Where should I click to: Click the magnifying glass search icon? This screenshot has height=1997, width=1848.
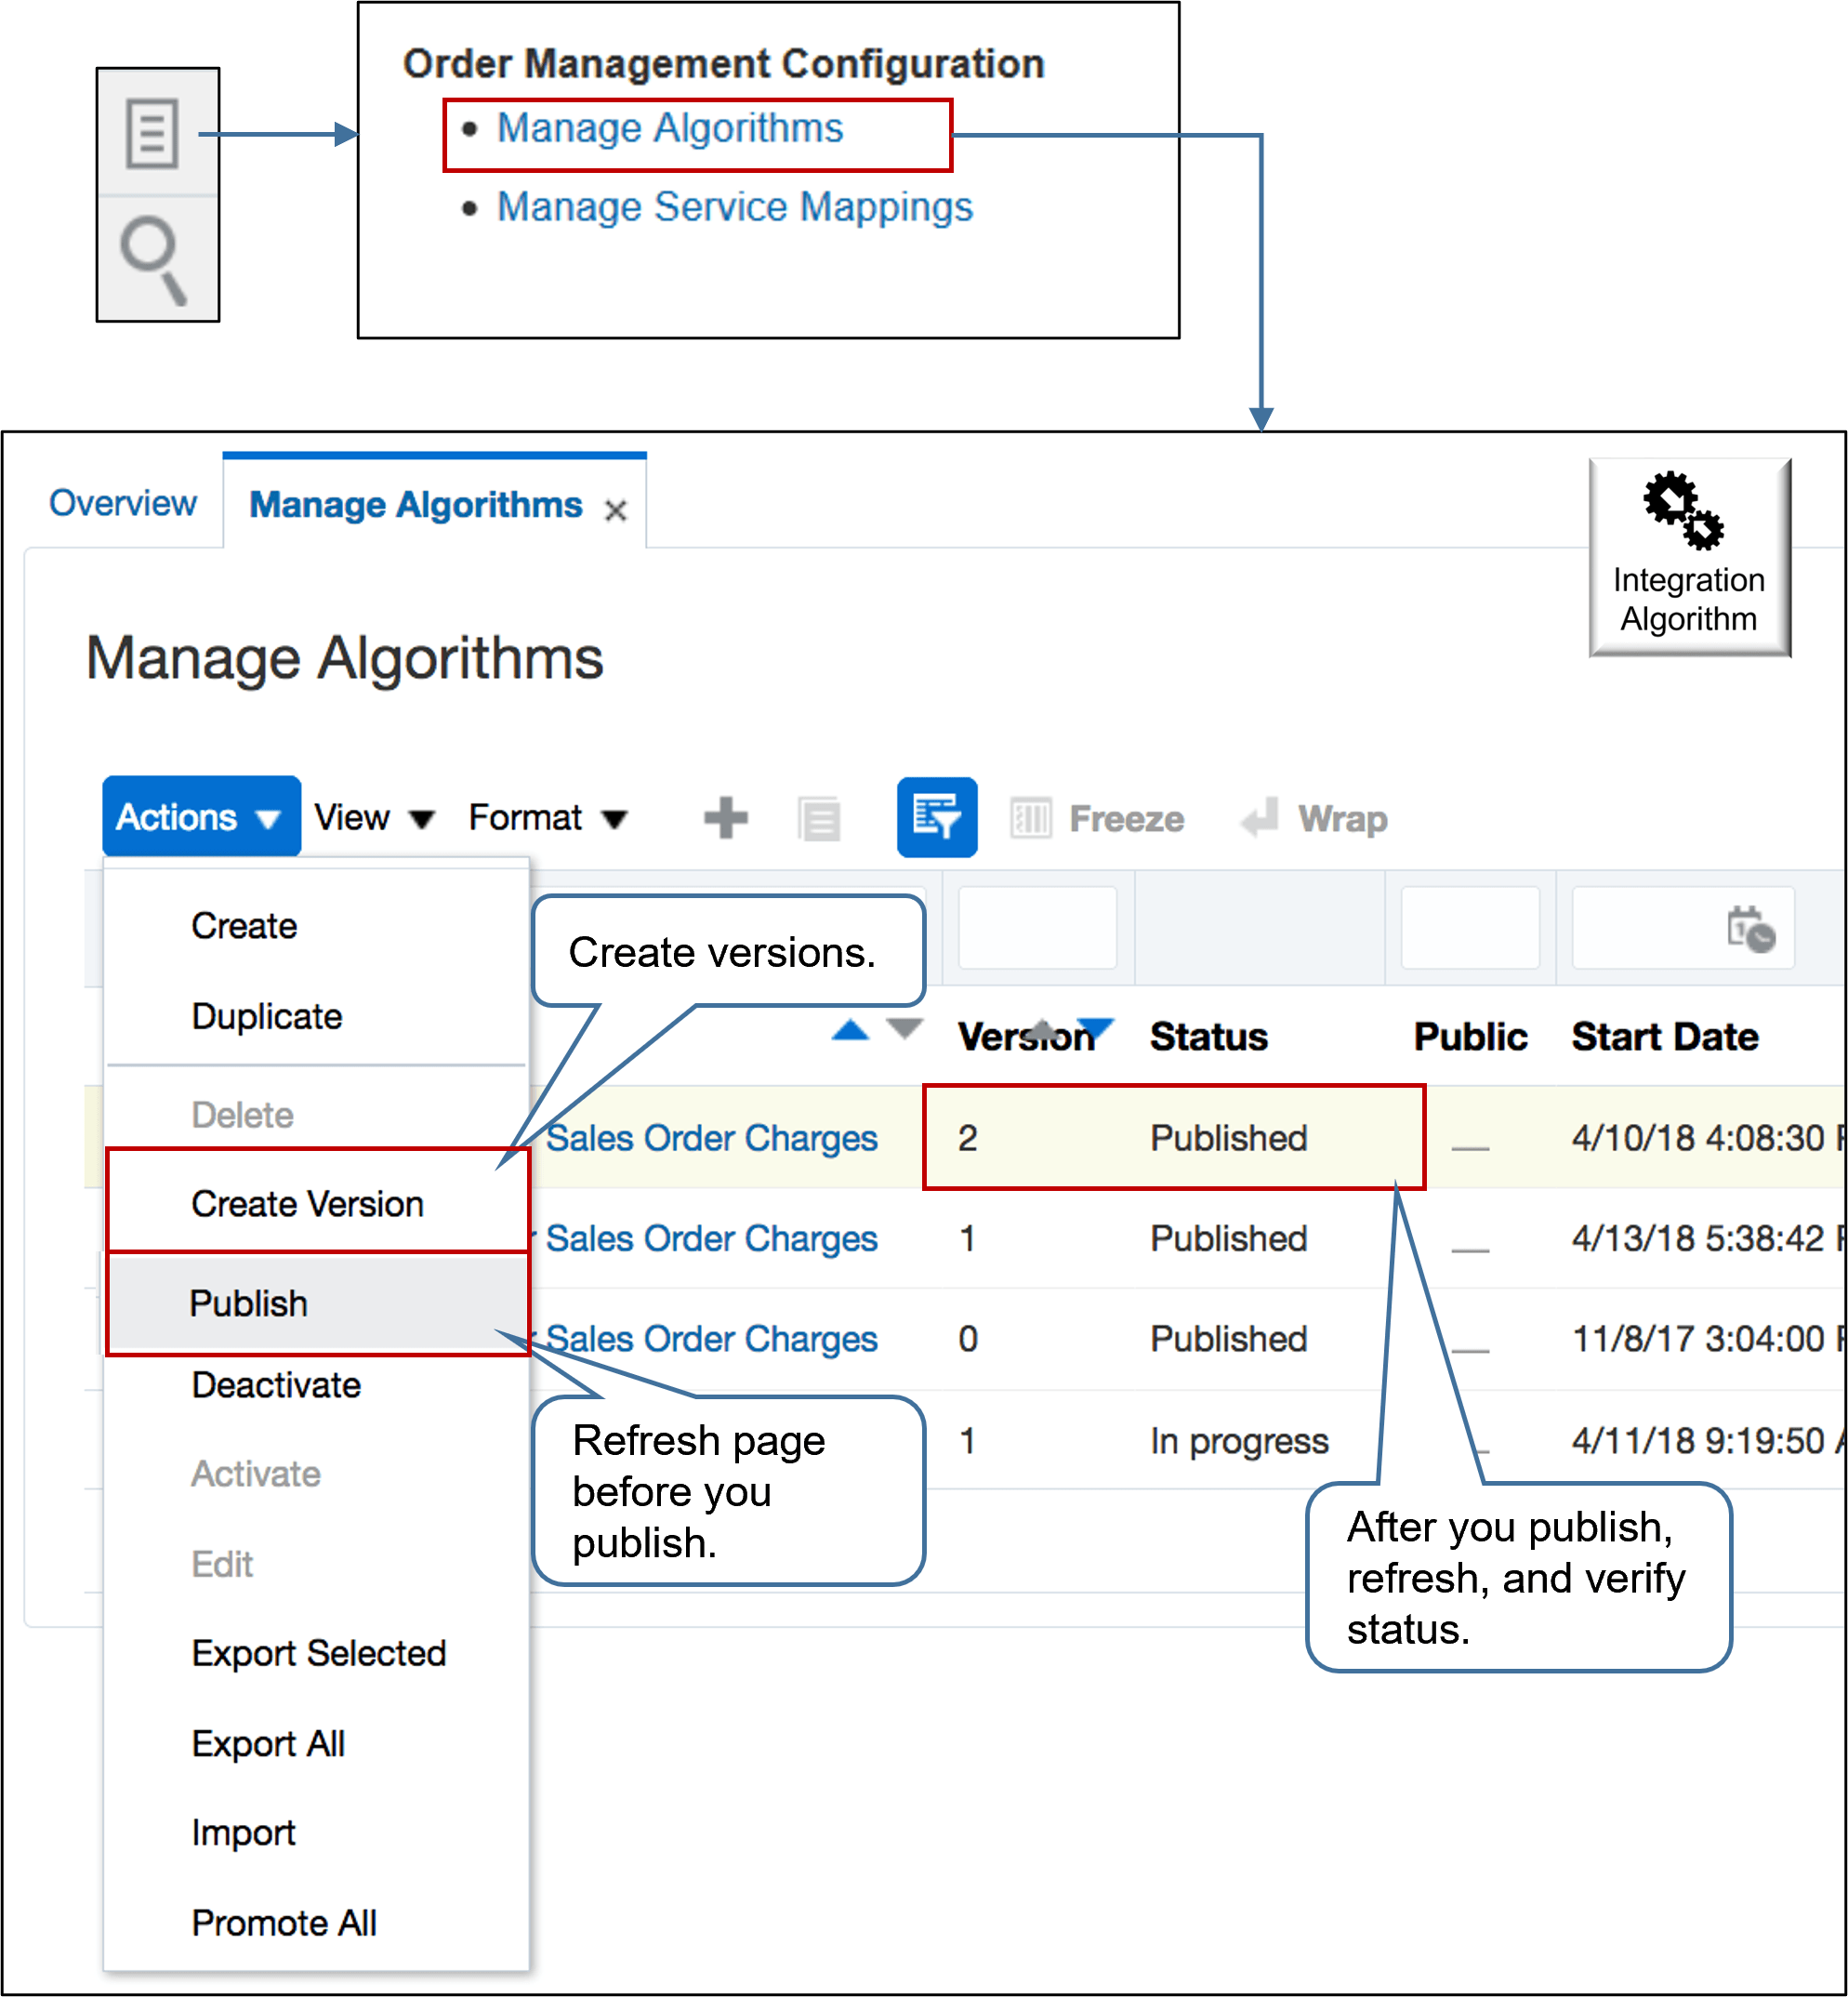click(x=154, y=258)
